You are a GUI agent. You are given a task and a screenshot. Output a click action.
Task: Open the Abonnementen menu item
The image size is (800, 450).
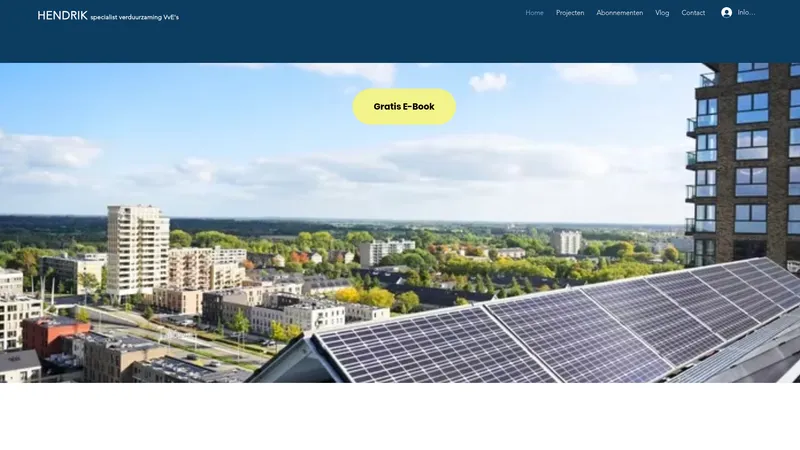pyautogui.click(x=619, y=13)
